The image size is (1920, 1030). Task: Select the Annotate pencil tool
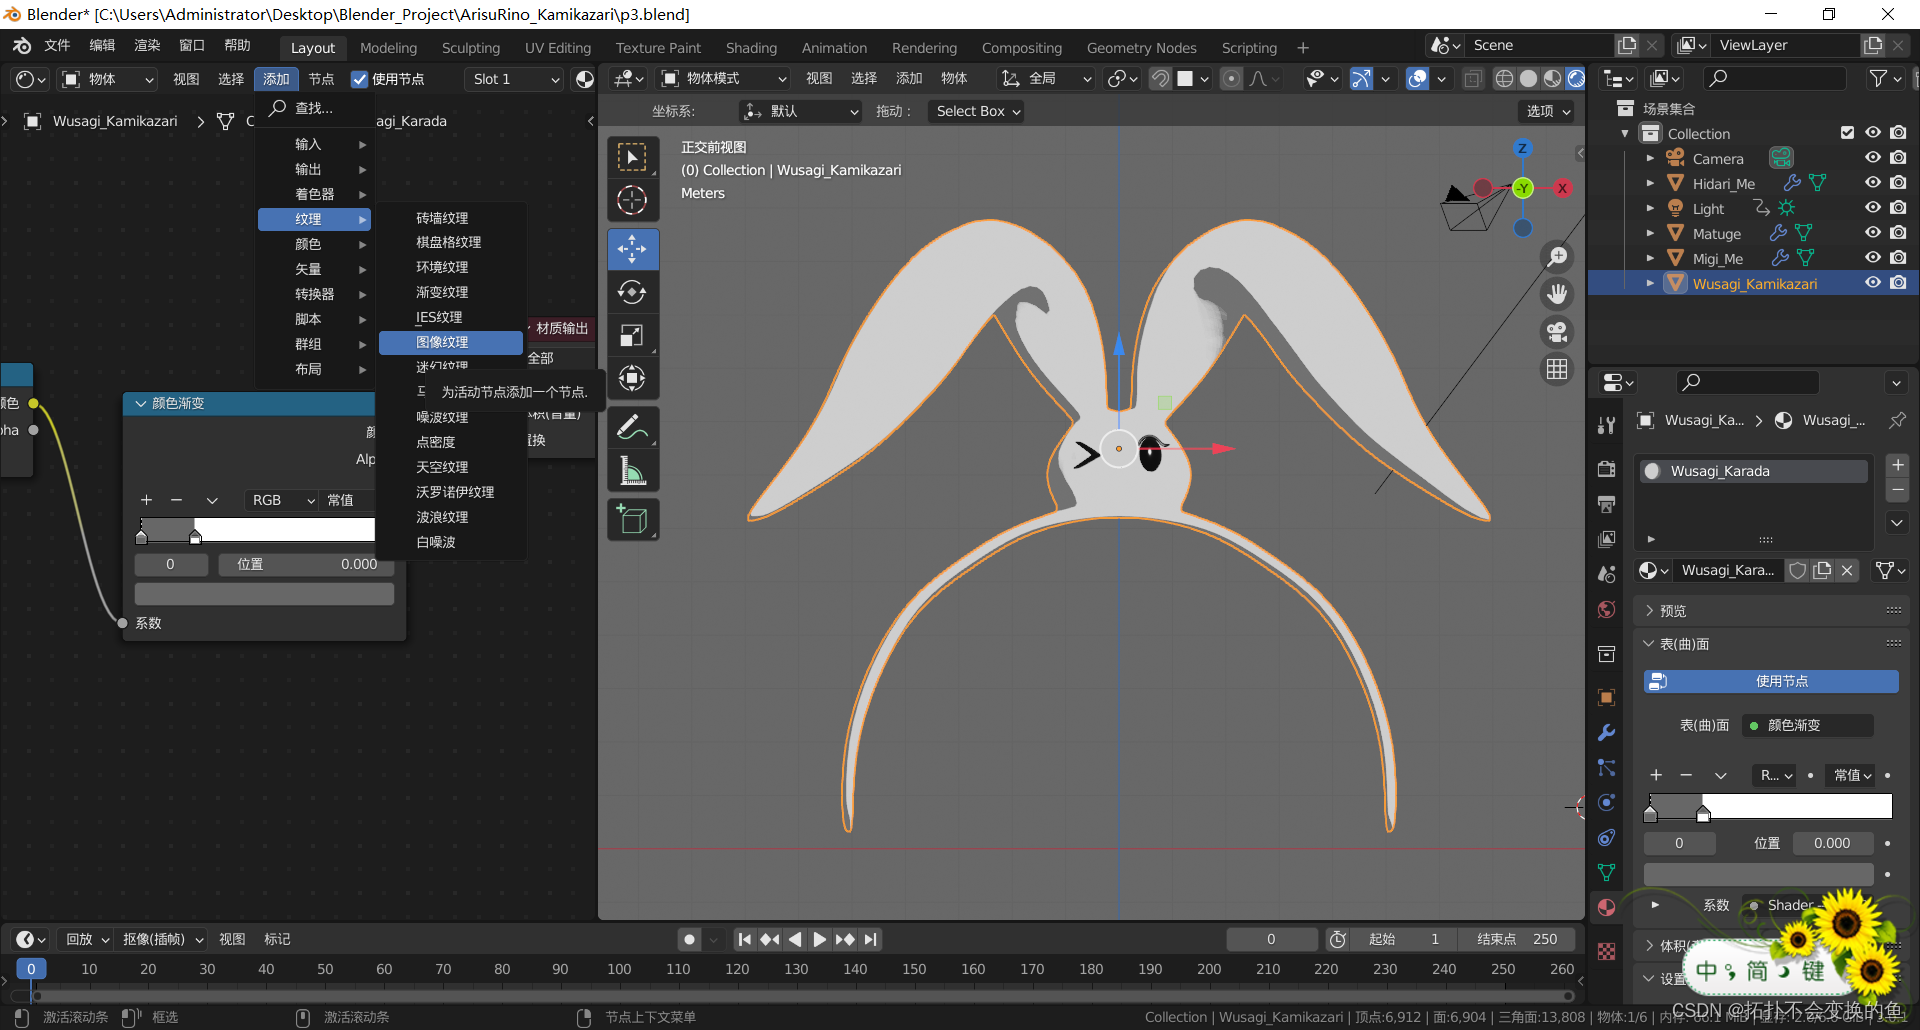click(x=632, y=428)
